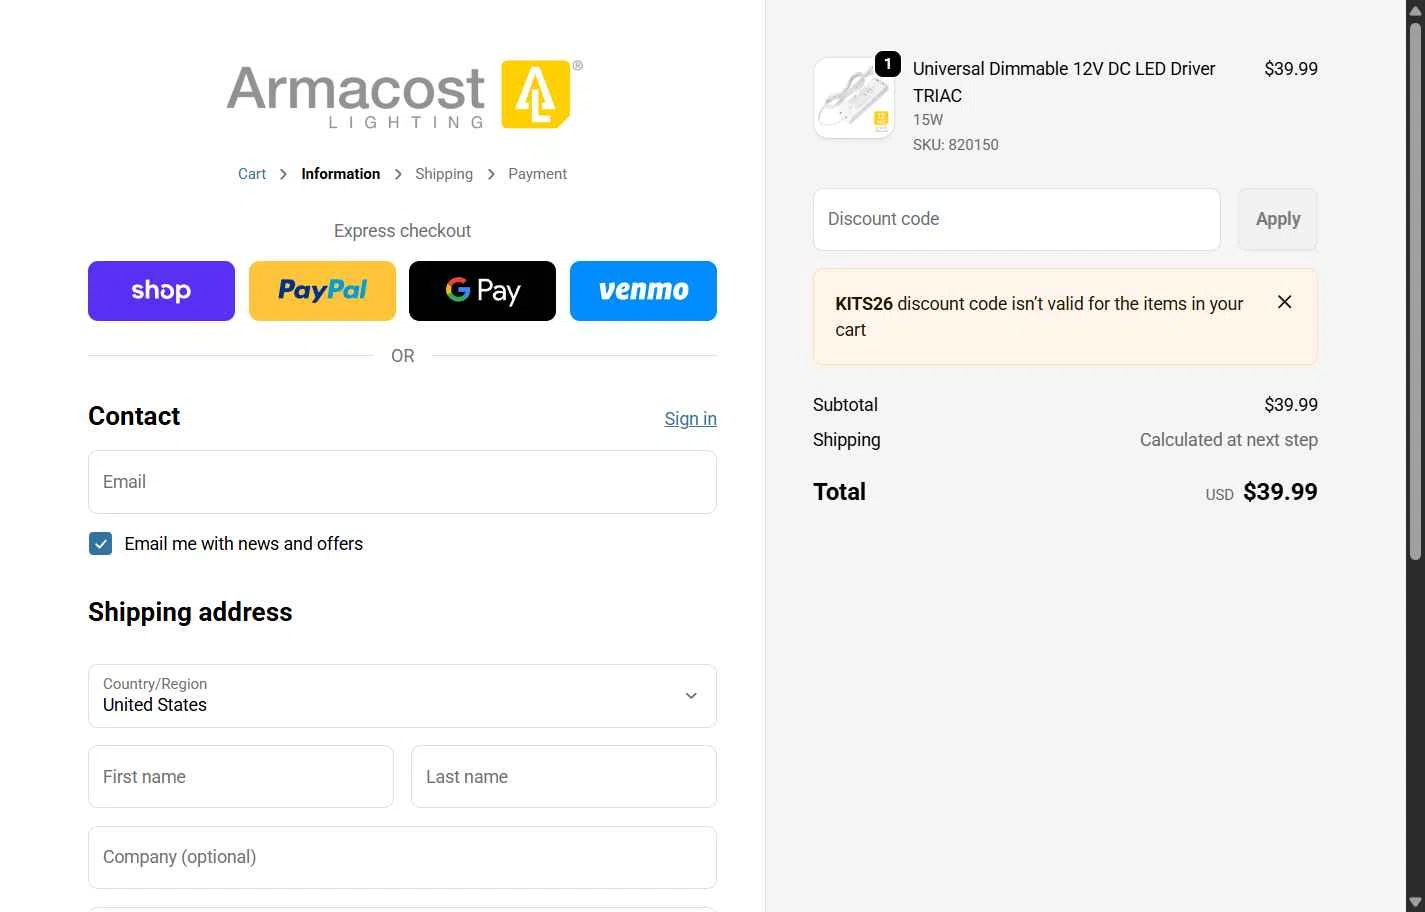The height and width of the screenshot is (912, 1425).
Task: Click the Contact heading
Action: click(134, 416)
